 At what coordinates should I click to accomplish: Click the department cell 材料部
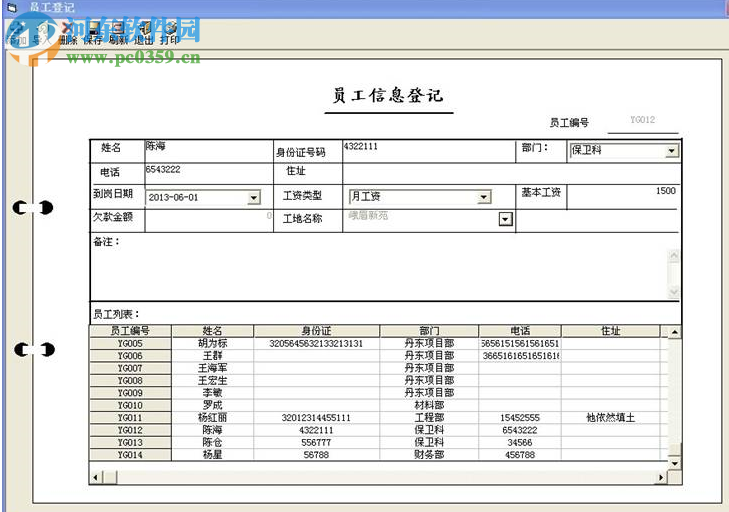(429, 405)
